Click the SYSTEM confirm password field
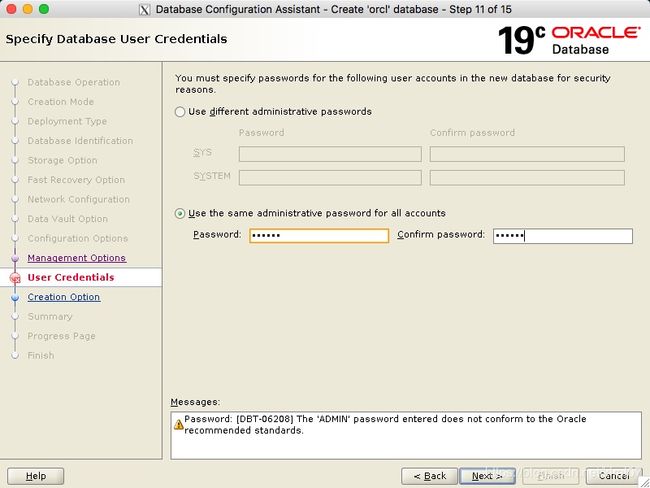650x488 pixels. pos(527,177)
